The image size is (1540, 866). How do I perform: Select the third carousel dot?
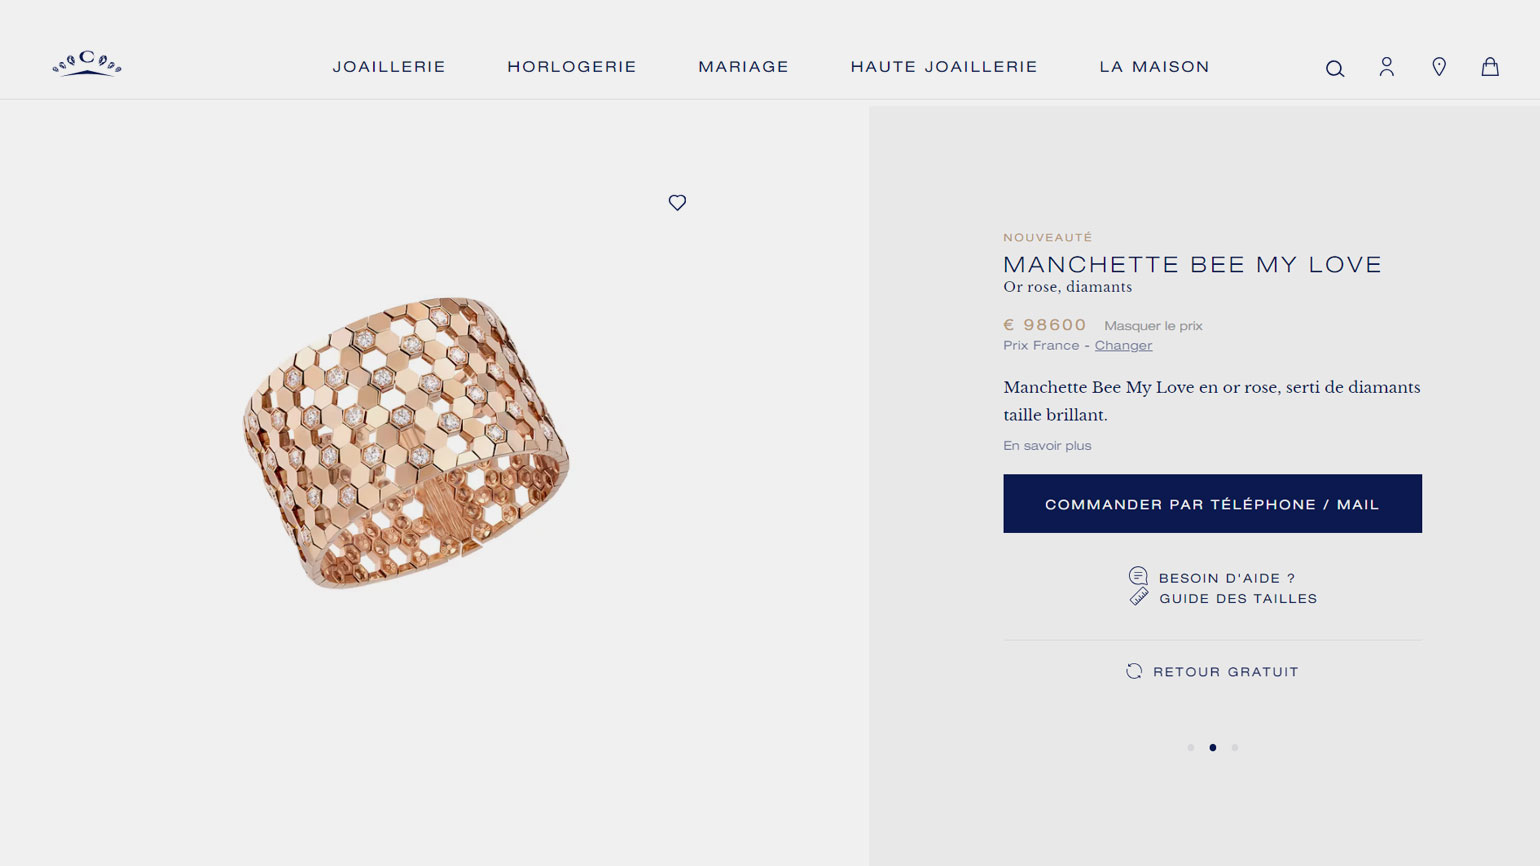click(1235, 747)
